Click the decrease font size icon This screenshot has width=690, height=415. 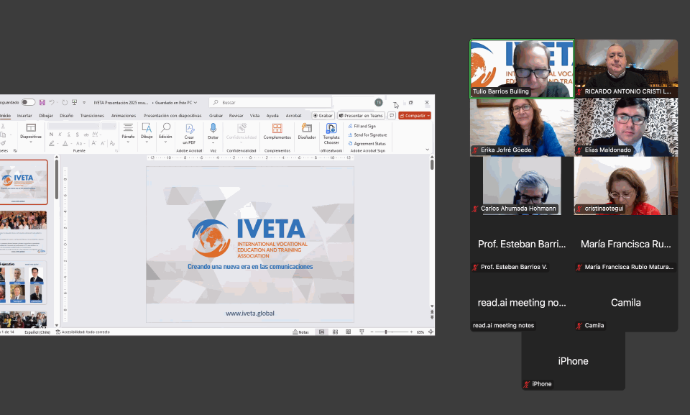(x=103, y=143)
